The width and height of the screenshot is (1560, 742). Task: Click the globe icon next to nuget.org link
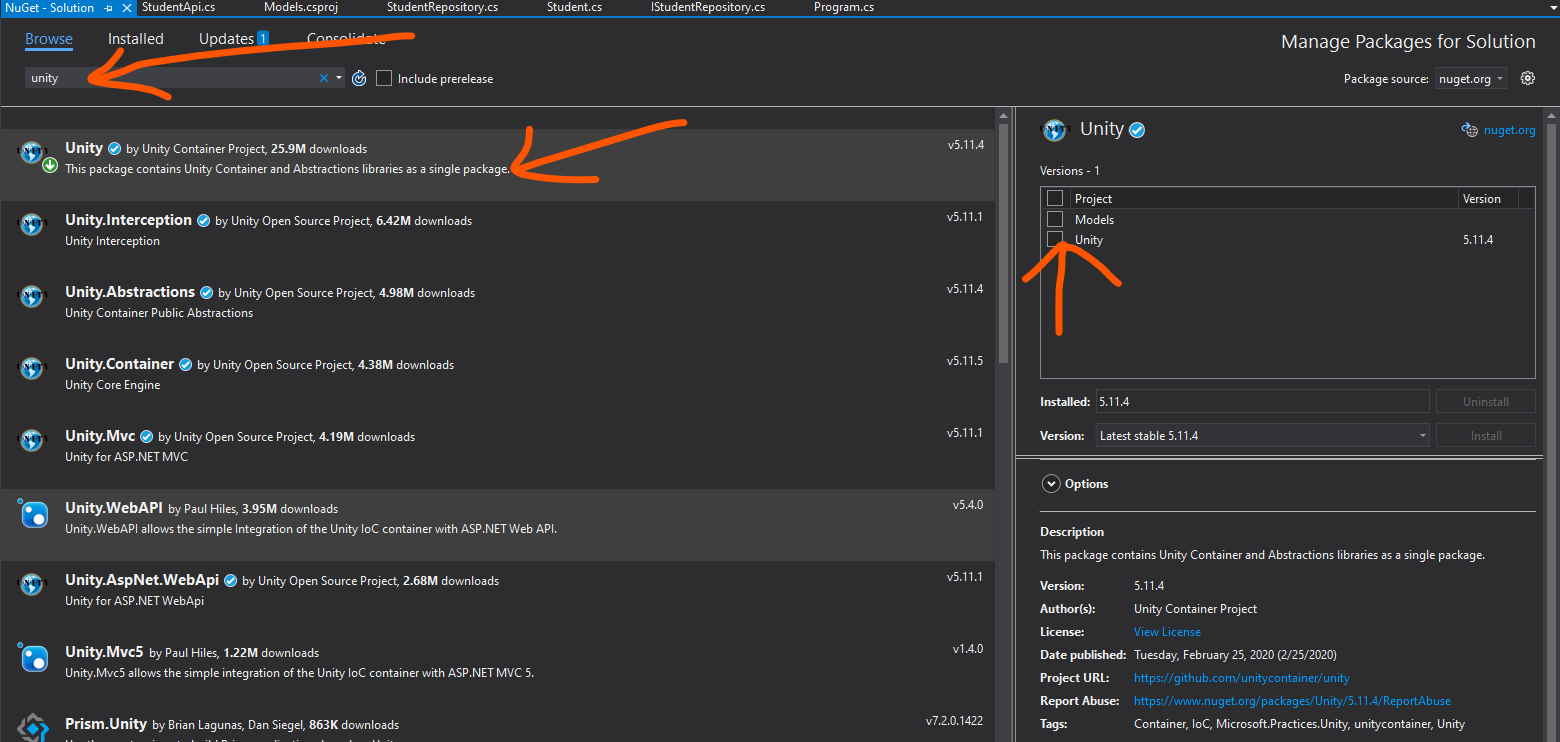pos(1469,130)
